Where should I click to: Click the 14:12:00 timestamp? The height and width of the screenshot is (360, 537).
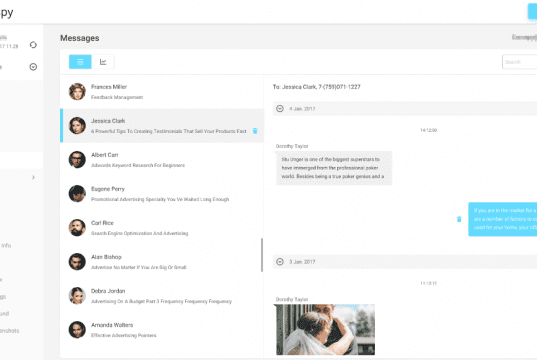click(428, 130)
